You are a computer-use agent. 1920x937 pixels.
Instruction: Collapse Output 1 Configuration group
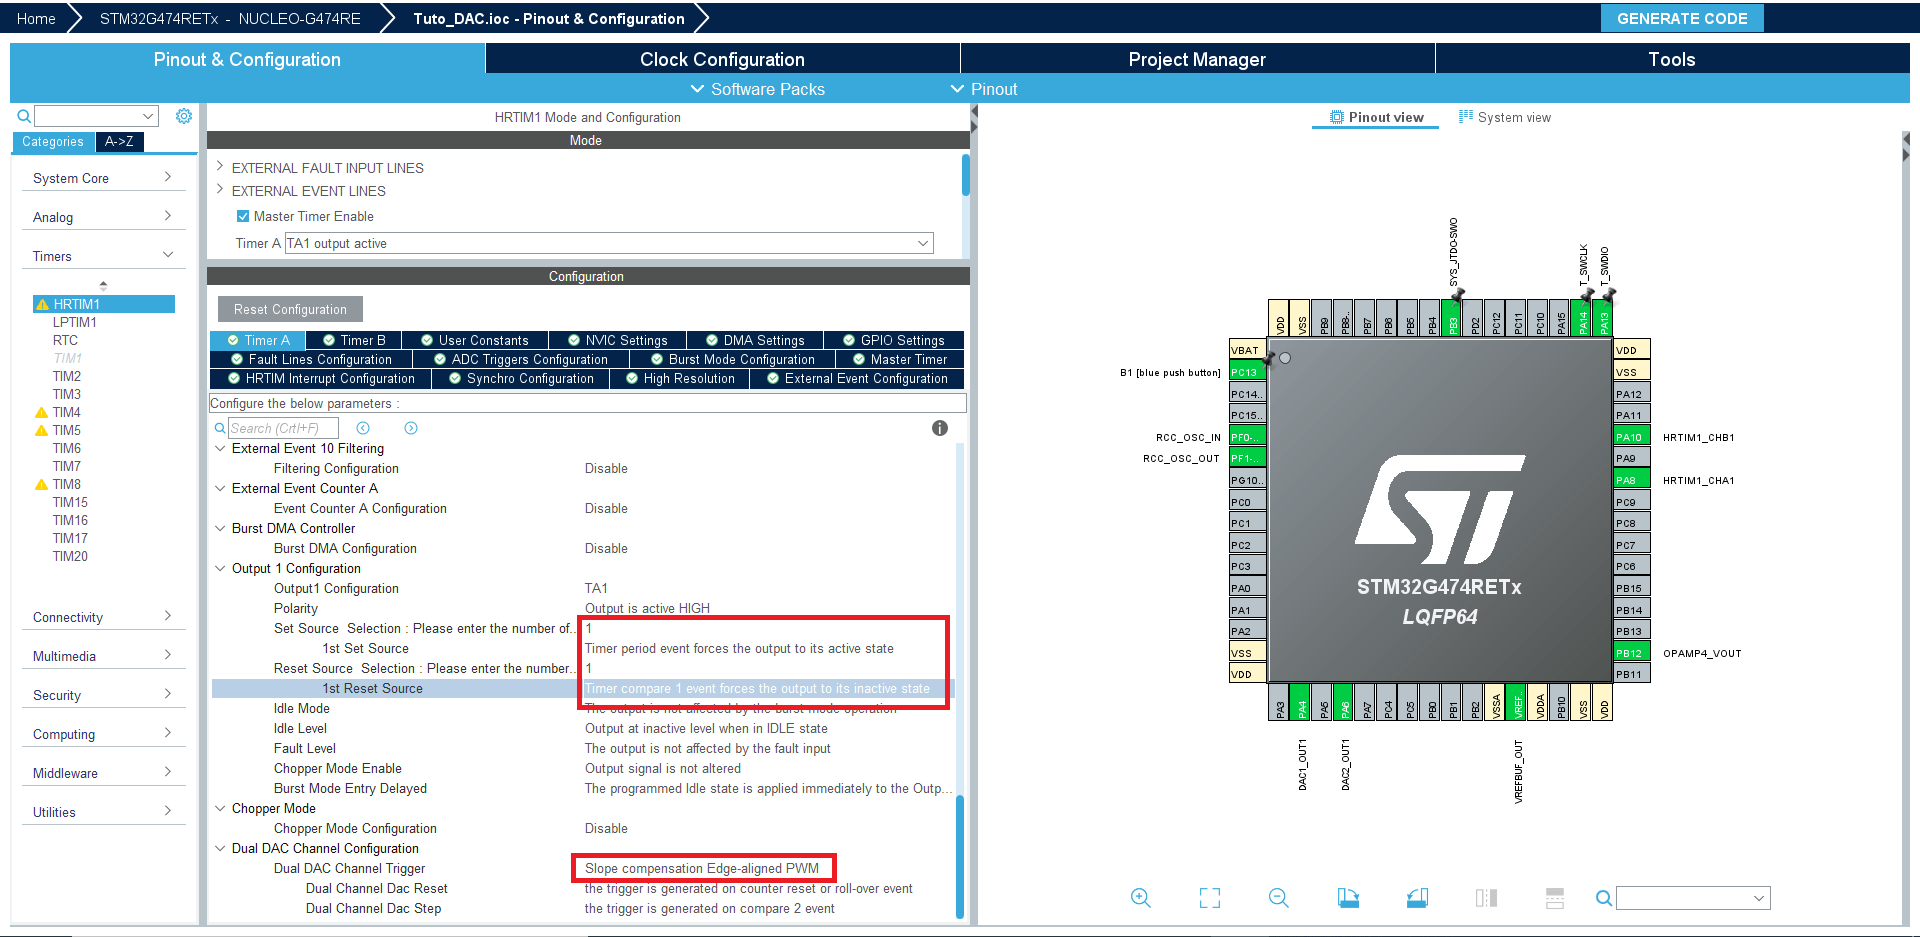(220, 568)
